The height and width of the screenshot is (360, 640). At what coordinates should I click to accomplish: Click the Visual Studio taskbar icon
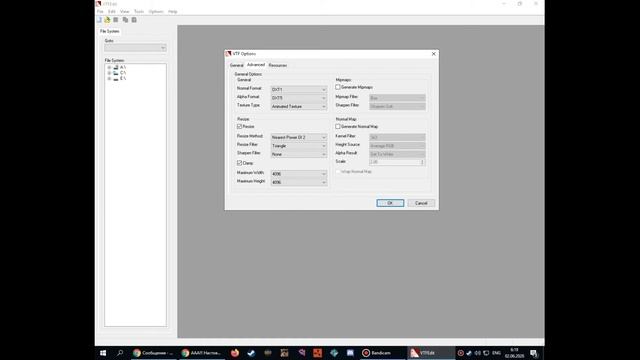[x=301, y=353]
